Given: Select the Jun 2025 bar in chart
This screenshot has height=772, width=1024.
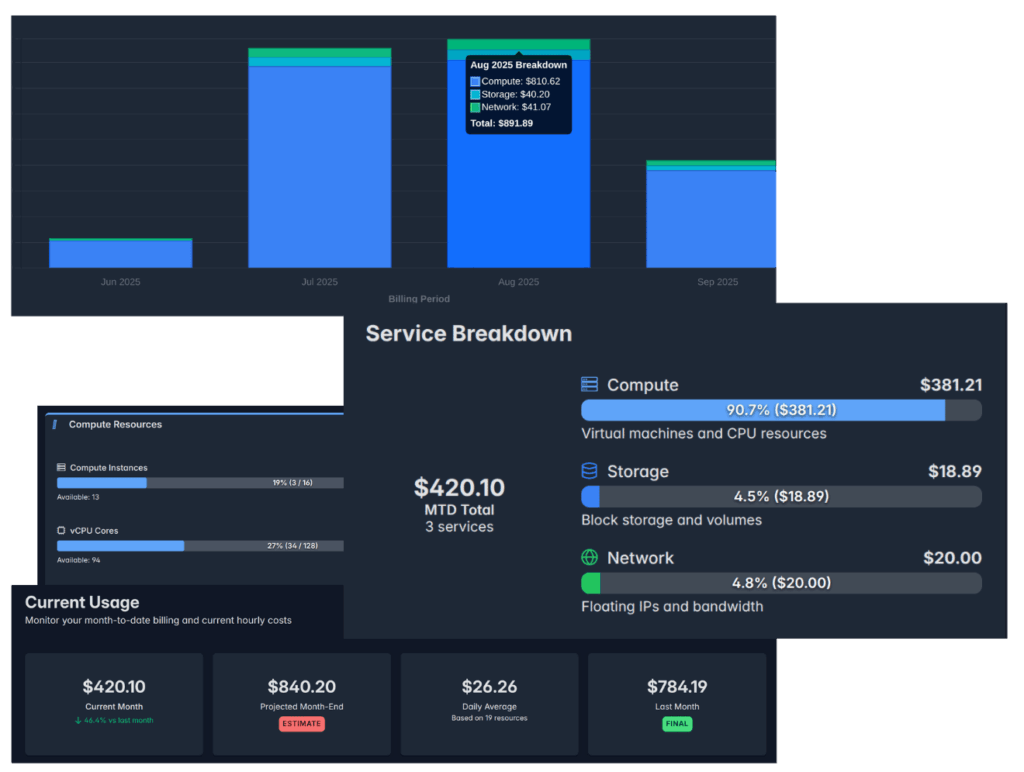Looking at the screenshot, I should click(x=120, y=254).
